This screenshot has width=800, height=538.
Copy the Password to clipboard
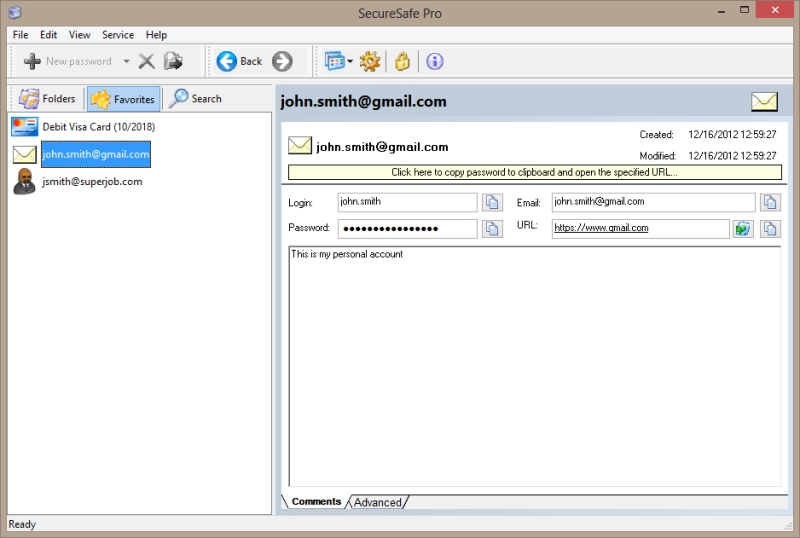pyautogui.click(x=492, y=229)
